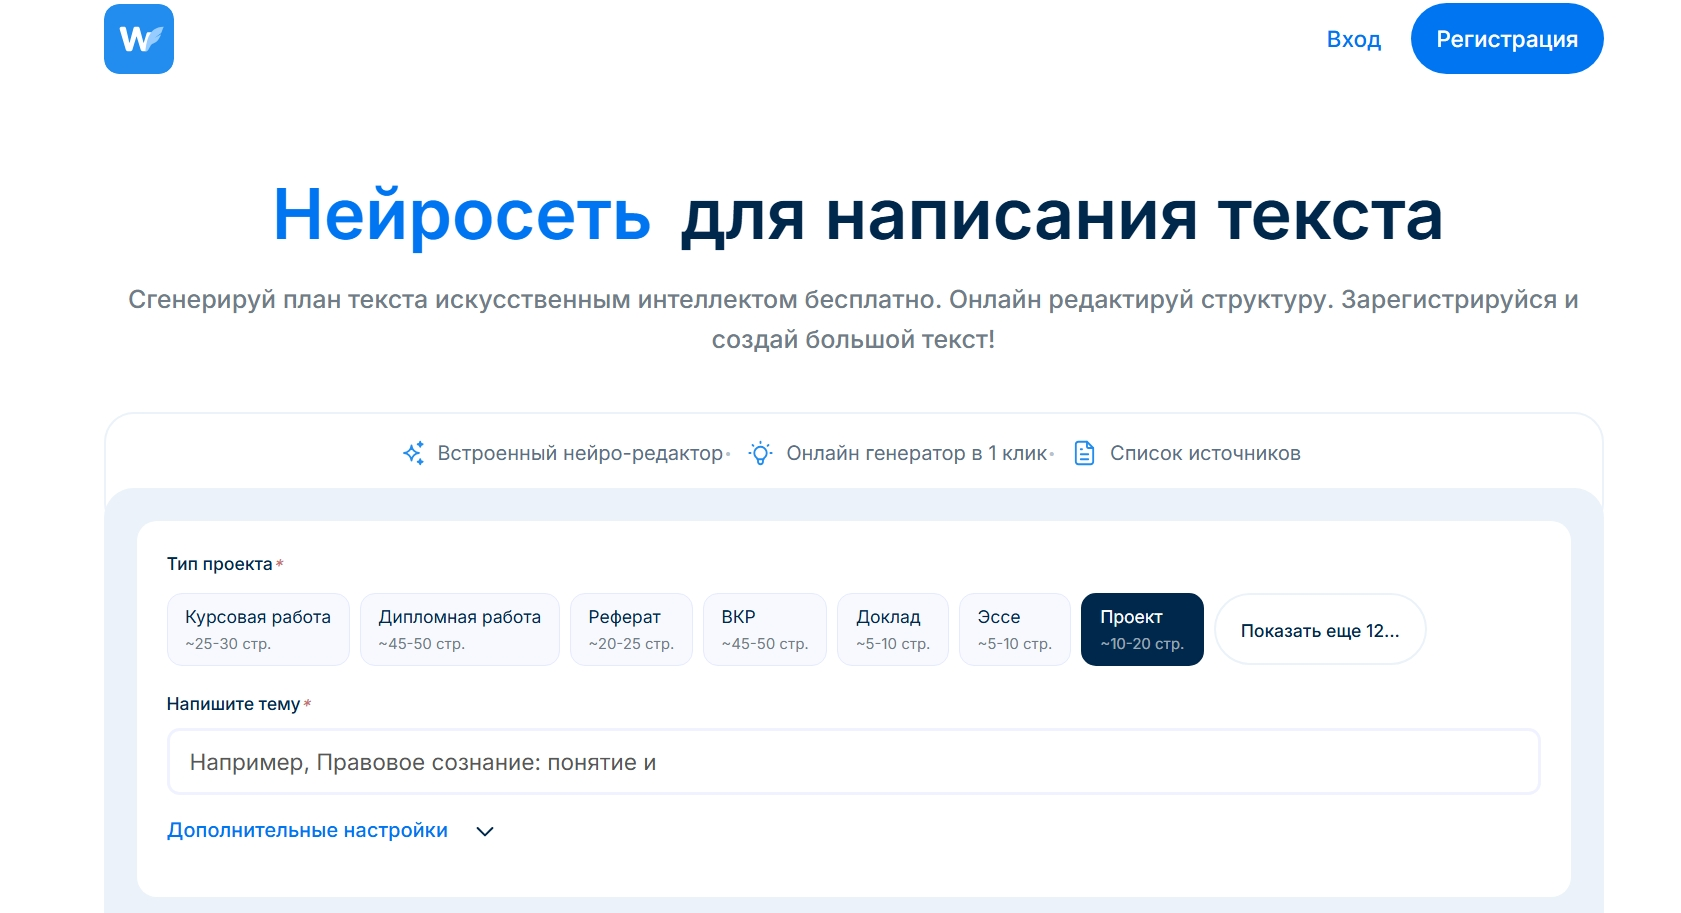Focus the Напишите тему text field
Screen dimensions: 1681x913
pos(853,762)
